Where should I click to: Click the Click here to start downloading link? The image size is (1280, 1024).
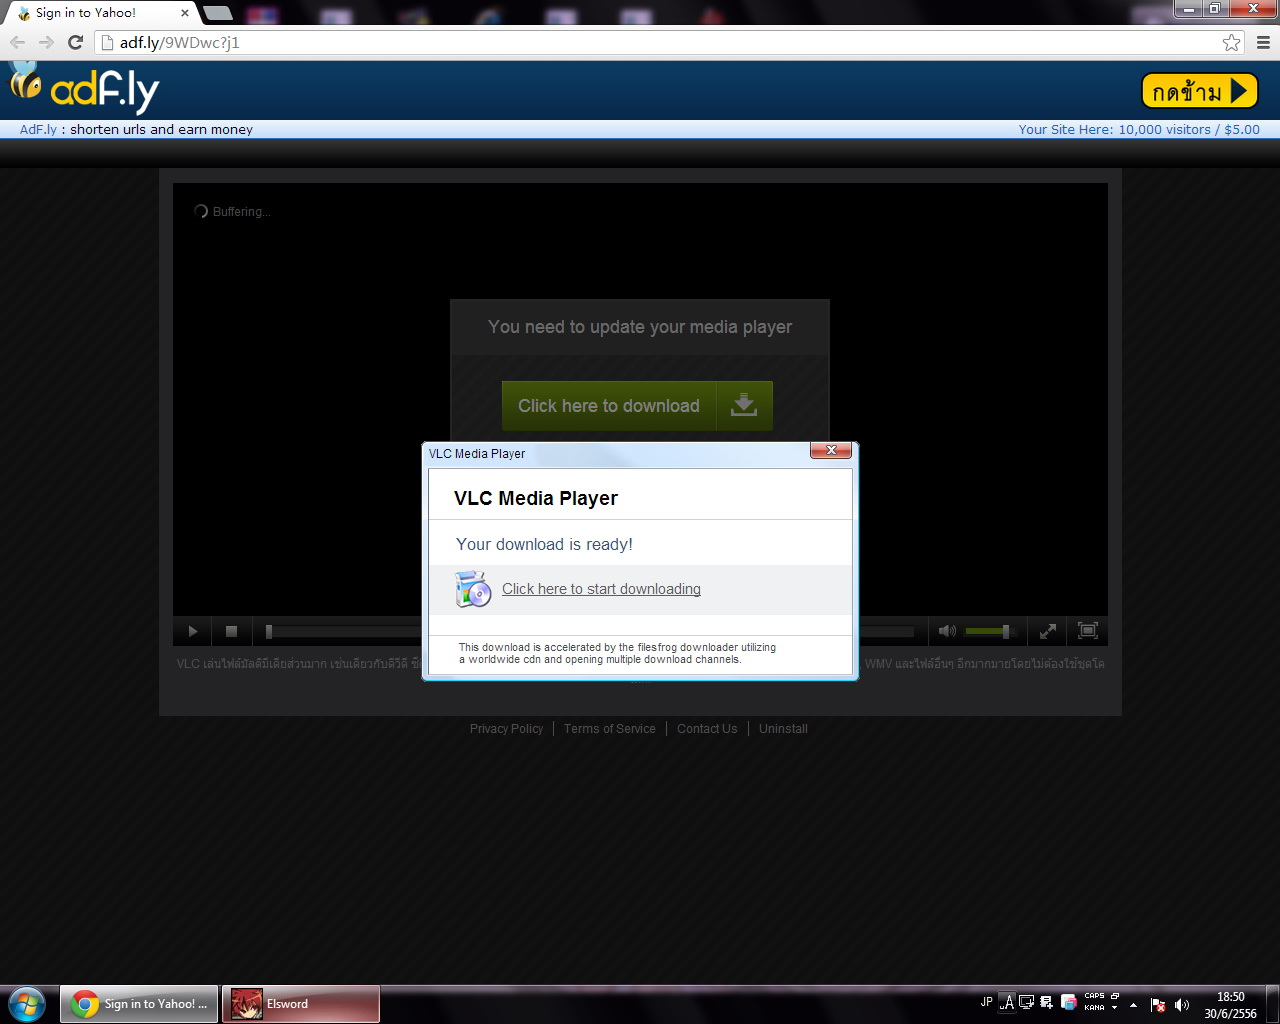(x=601, y=589)
